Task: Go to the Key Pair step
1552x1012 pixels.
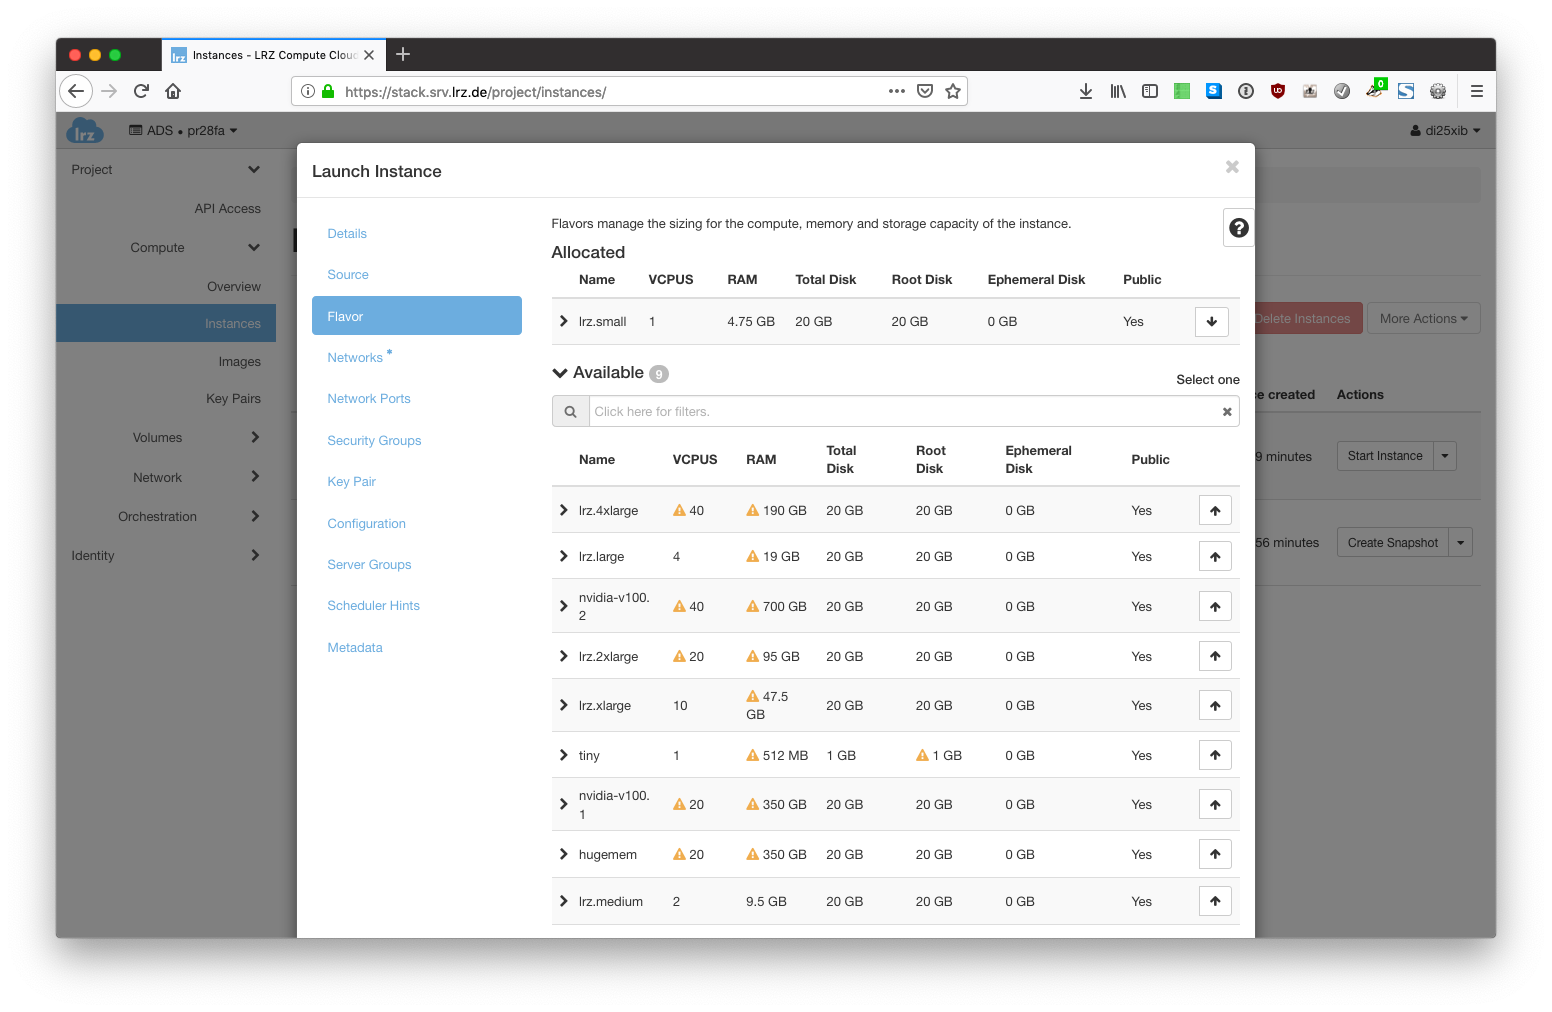Action: 351,482
